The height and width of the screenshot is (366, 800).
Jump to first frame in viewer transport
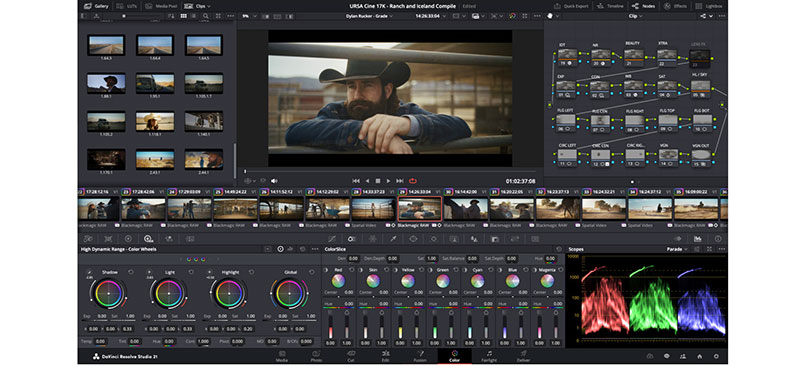(356, 181)
